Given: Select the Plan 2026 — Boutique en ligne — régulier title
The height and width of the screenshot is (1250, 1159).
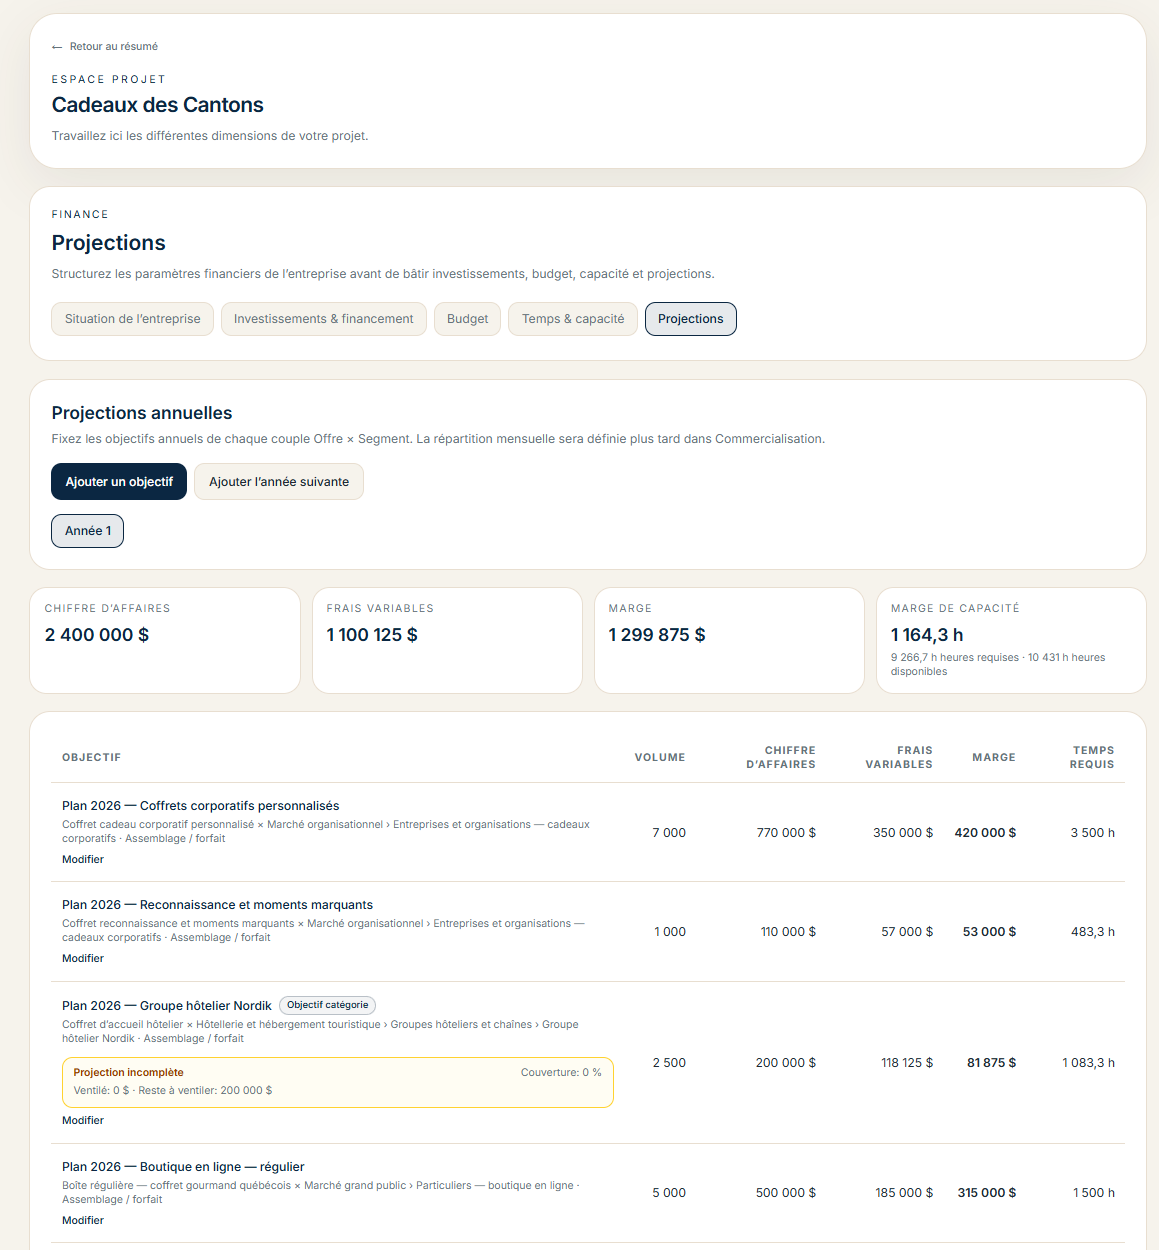Looking at the screenshot, I should pyautogui.click(x=183, y=1167).
